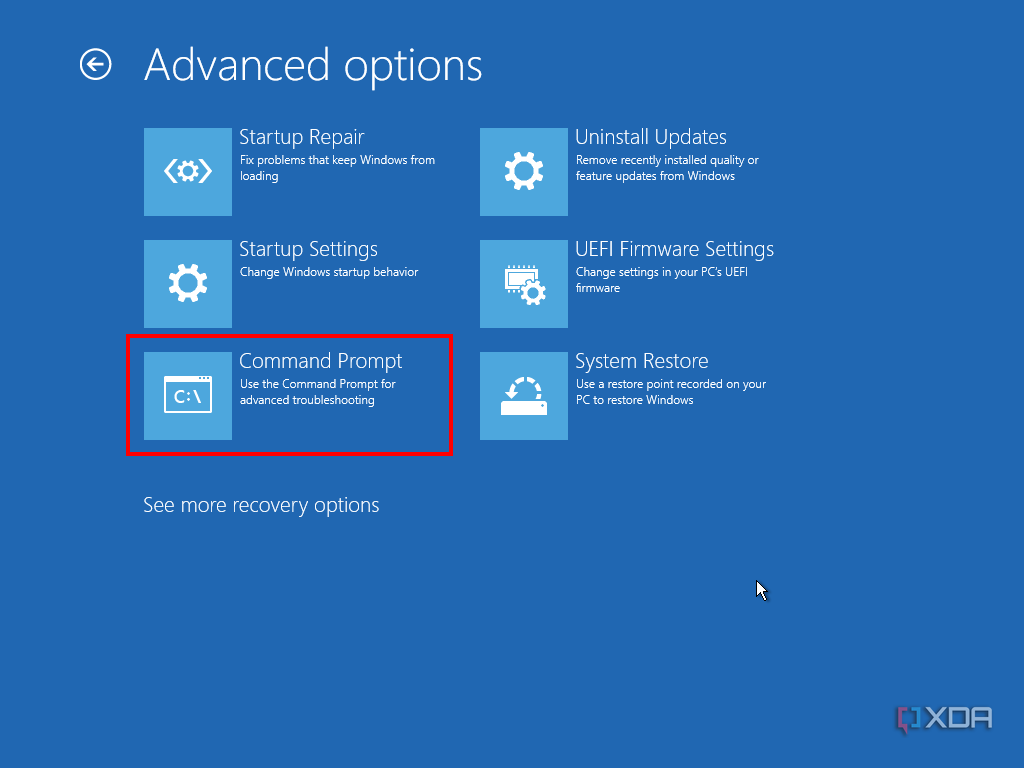Click 'Fix problems that keep Windows from loading'

click(x=337, y=168)
